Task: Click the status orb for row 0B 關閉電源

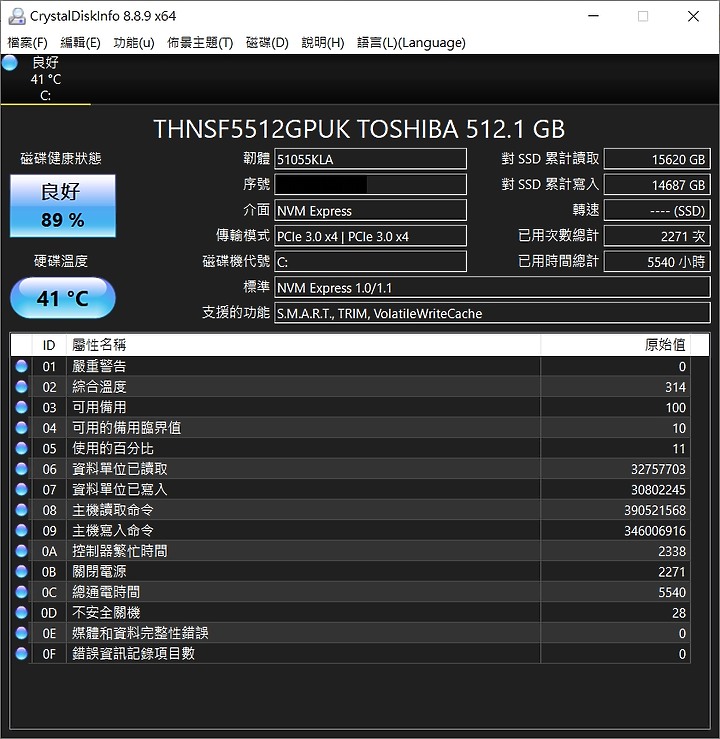Action: coord(21,571)
